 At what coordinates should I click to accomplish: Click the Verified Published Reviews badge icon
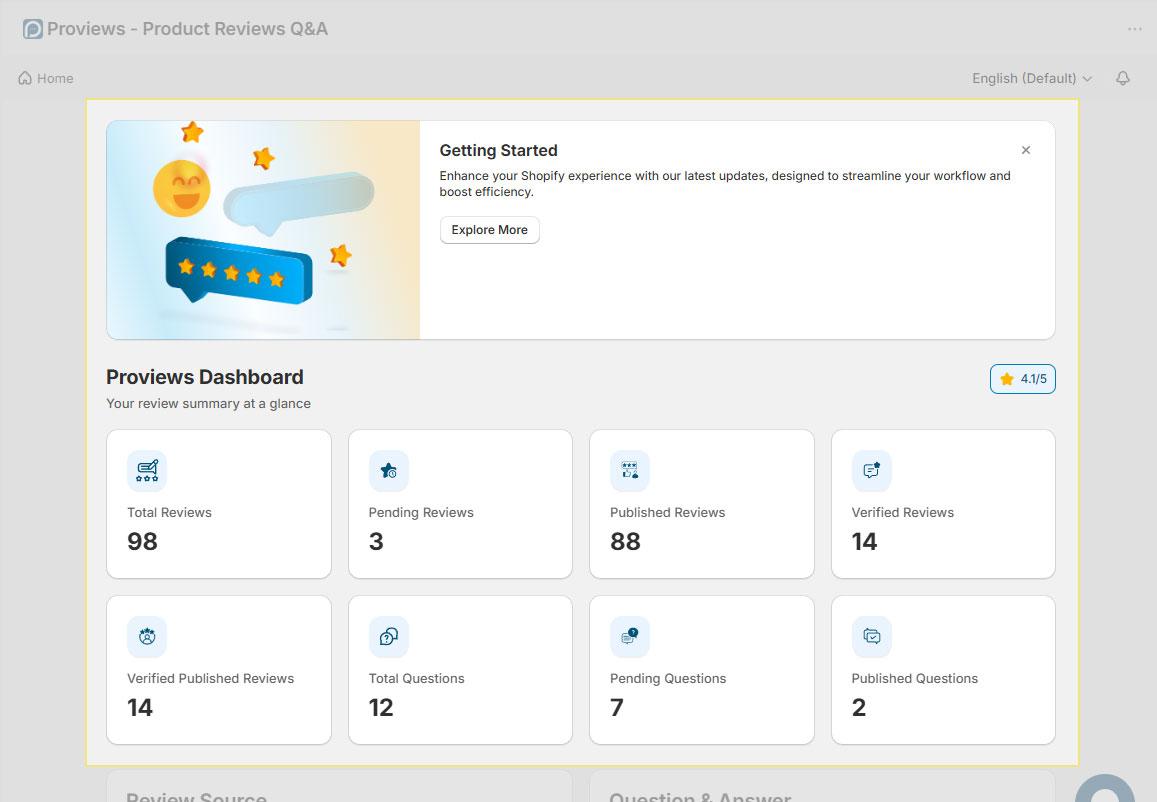(147, 637)
